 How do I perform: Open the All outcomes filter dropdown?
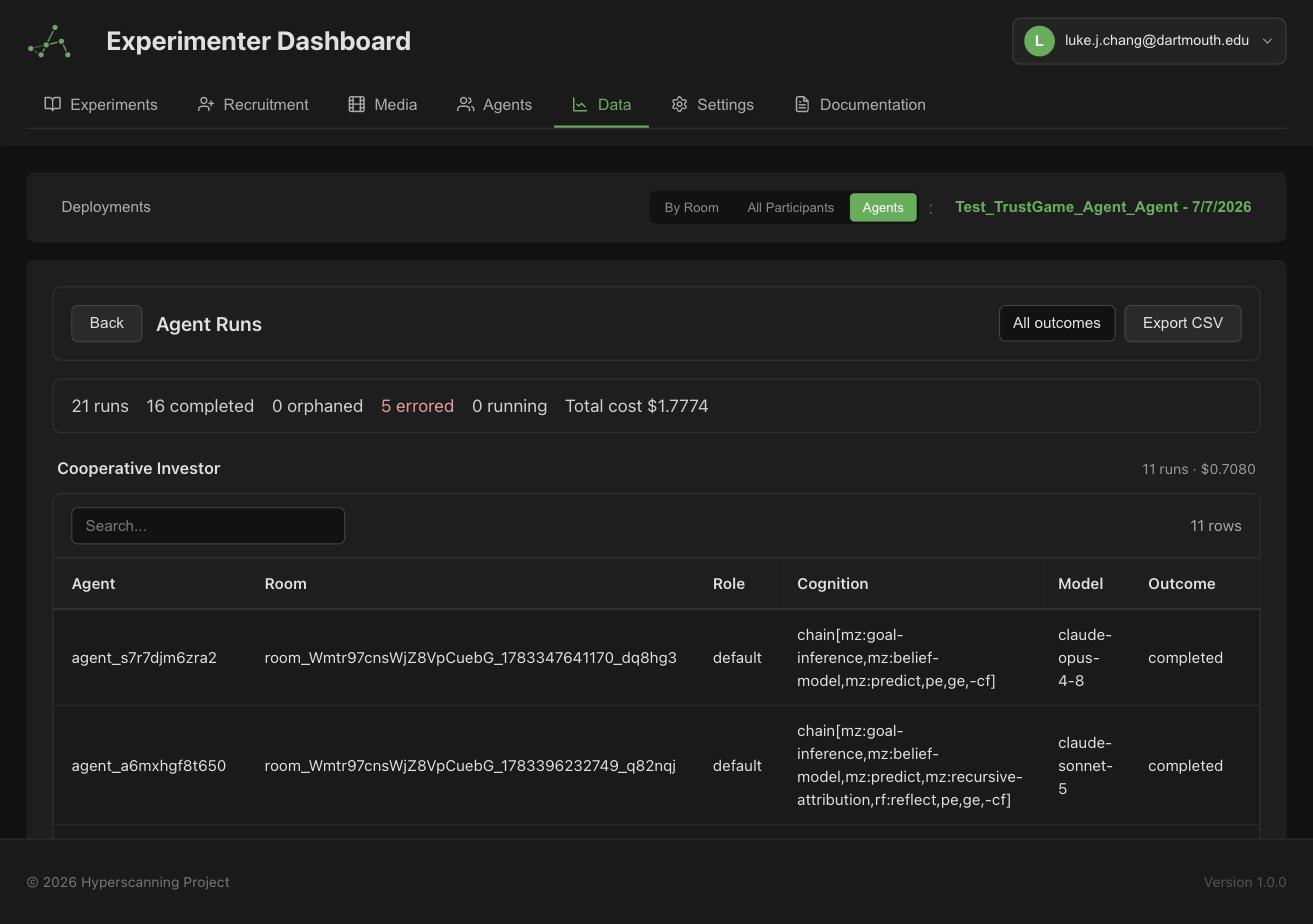(1056, 323)
